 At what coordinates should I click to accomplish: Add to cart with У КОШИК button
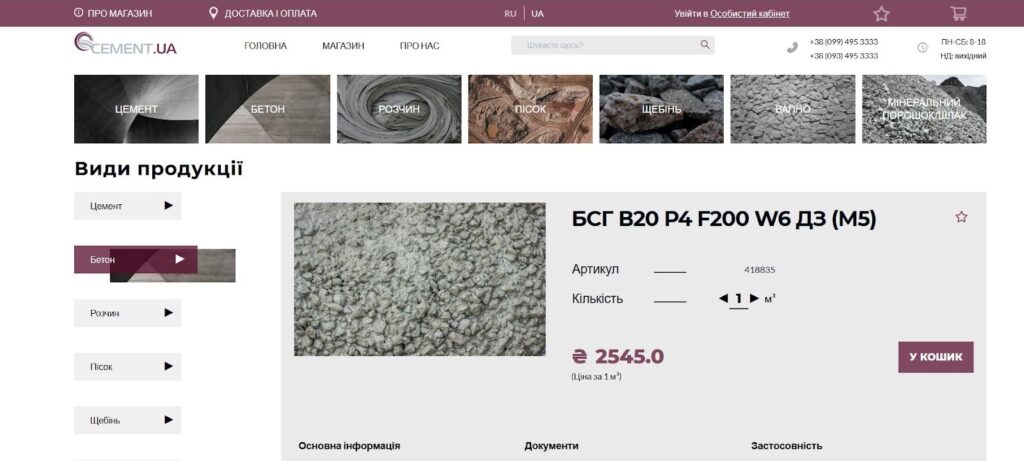[936, 357]
